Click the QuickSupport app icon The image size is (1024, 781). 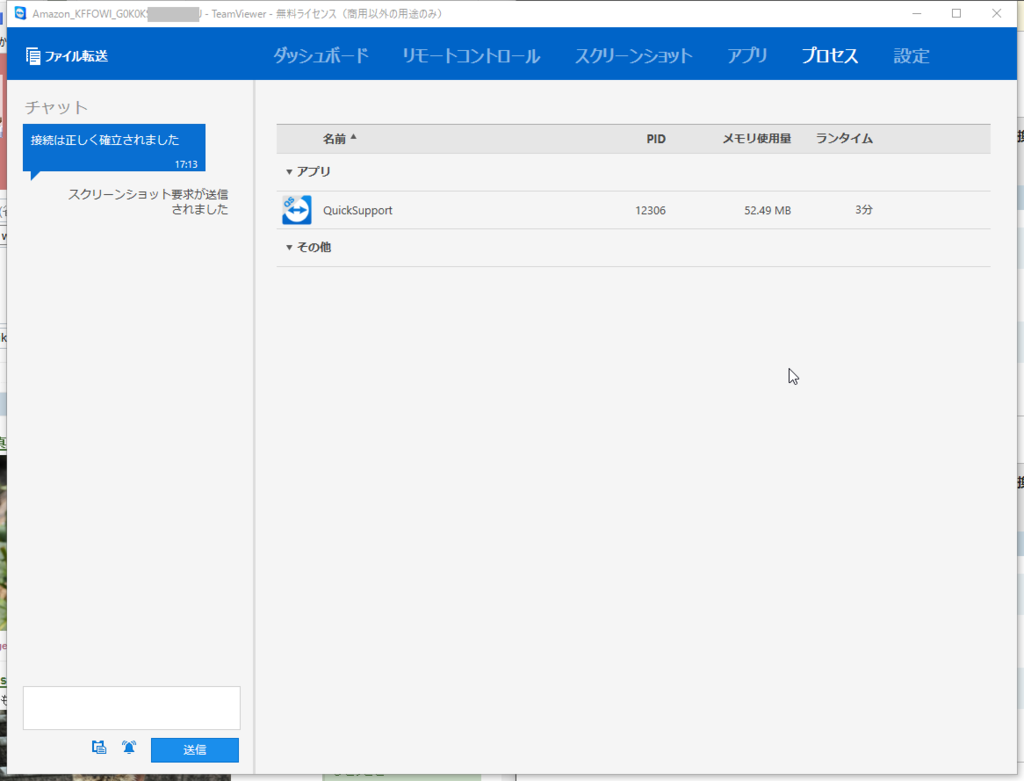click(x=296, y=210)
